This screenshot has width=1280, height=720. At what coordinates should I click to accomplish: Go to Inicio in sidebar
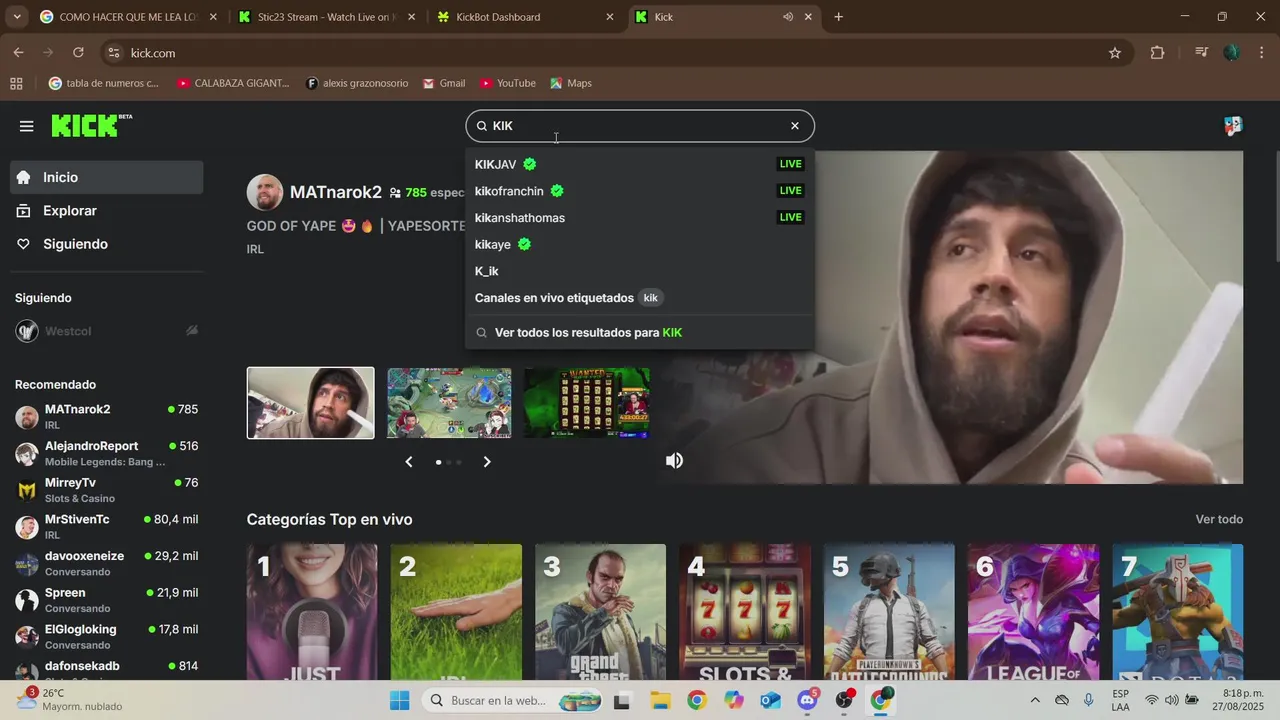point(107,177)
